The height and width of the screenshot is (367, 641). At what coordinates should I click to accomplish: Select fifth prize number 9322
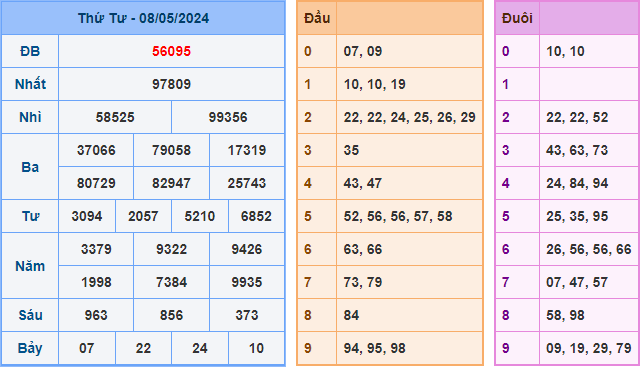coord(171,249)
